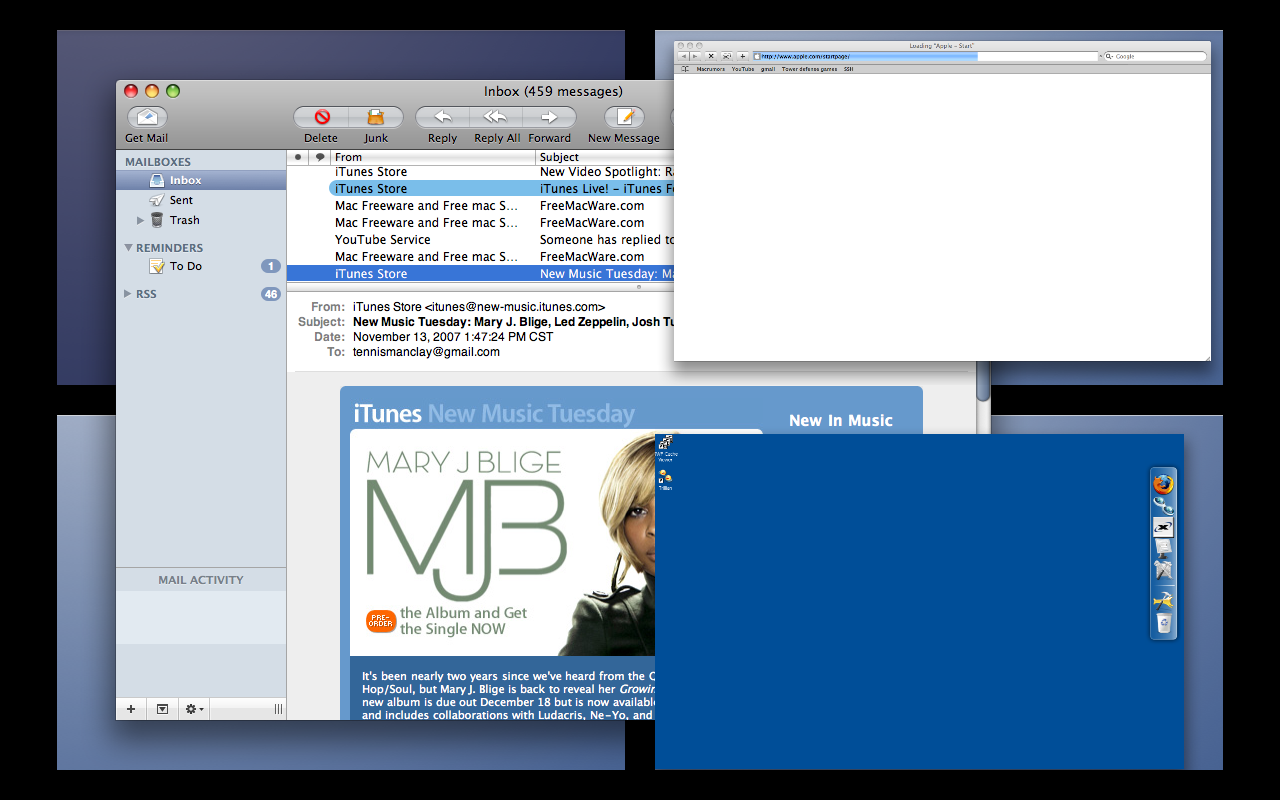The height and width of the screenshot is (800, 1280).
Task: Click the add mailbox plus button
Action: (131, 709)
